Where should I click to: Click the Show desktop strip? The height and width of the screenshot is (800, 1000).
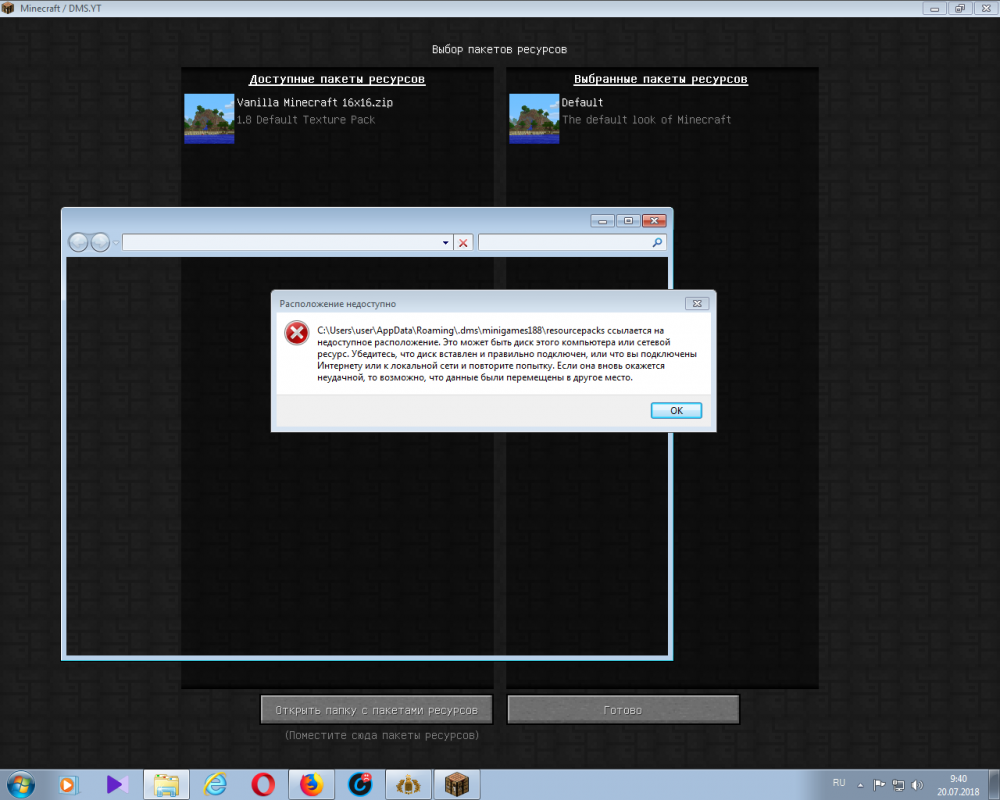click(x=994, y=784)
